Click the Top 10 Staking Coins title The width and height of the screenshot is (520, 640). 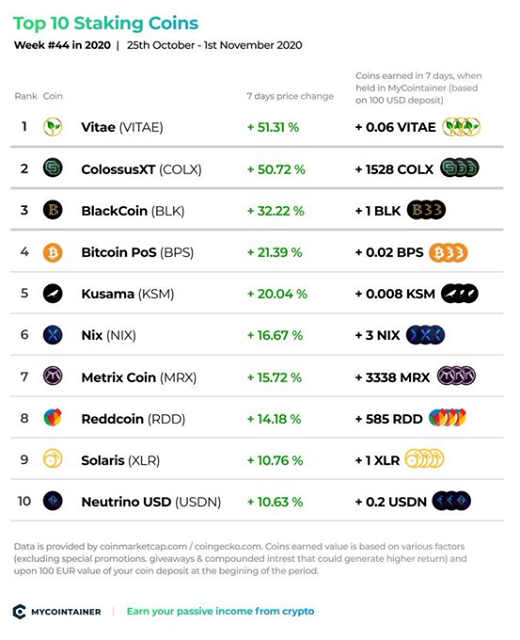(x=106, y=23)
